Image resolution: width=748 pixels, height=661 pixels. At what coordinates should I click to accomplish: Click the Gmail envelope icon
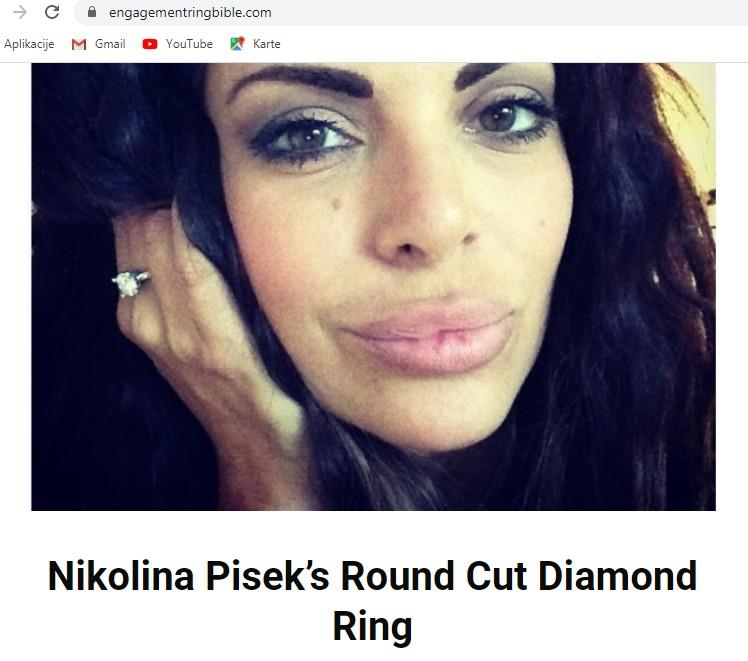point(79,44)
